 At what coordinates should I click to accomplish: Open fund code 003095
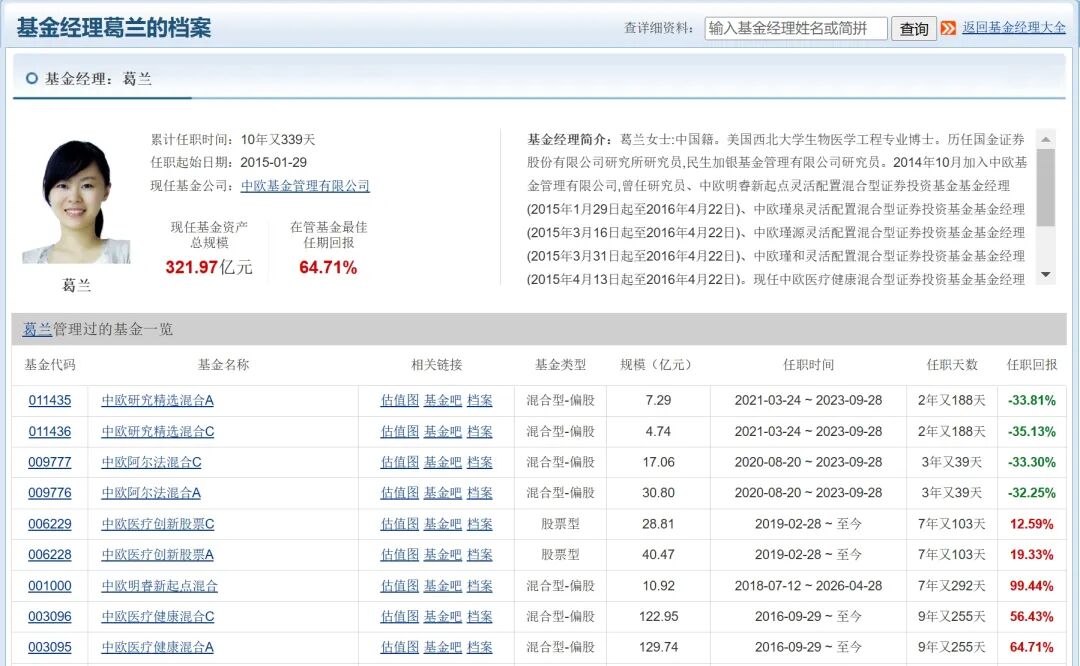[50, 647]
